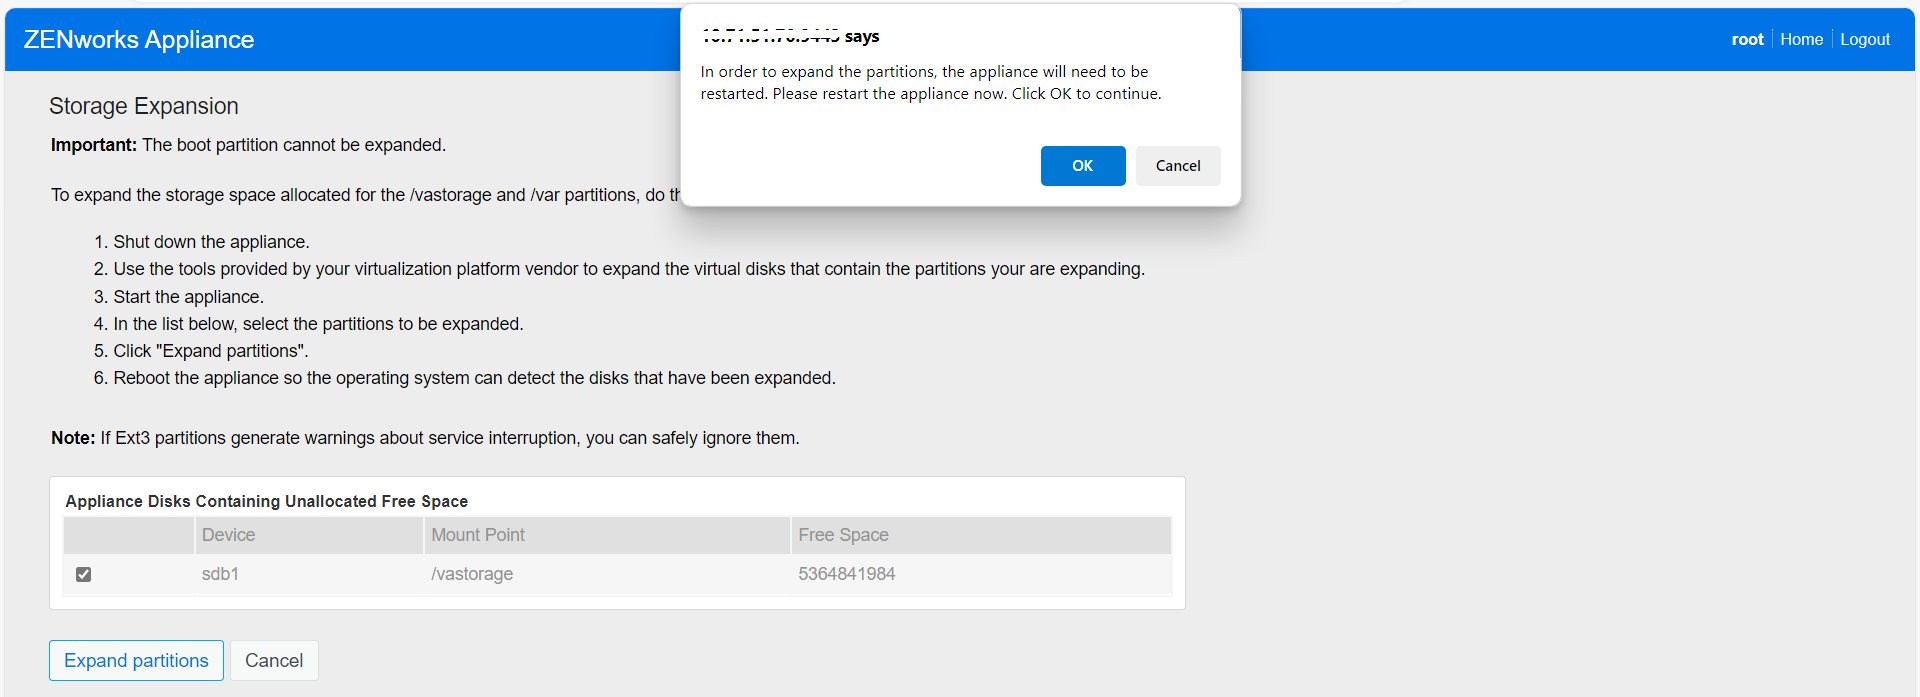Click OK in the restart dialog
Screen dimensions: 1920x697
(1082, 166)
